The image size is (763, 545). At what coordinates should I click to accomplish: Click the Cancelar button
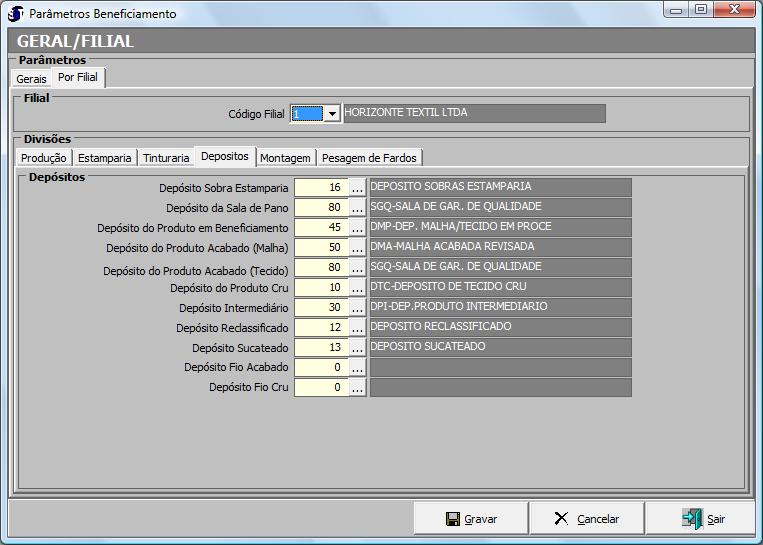coord(586,519)
